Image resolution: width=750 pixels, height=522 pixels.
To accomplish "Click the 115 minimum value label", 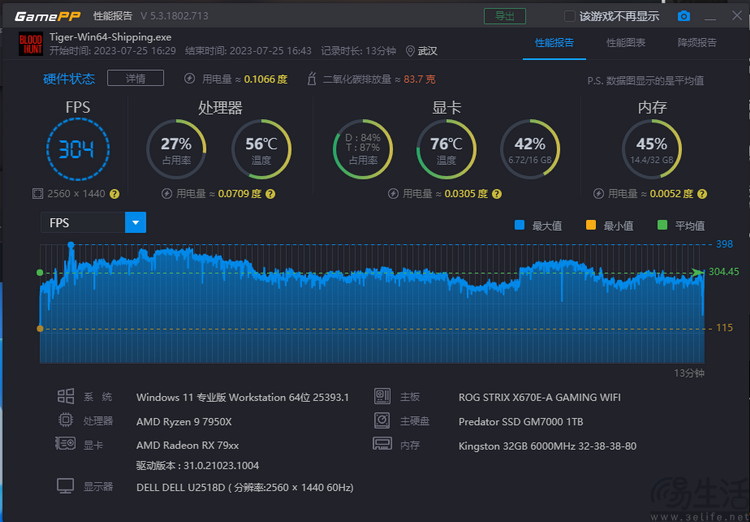I will point(724,328).
